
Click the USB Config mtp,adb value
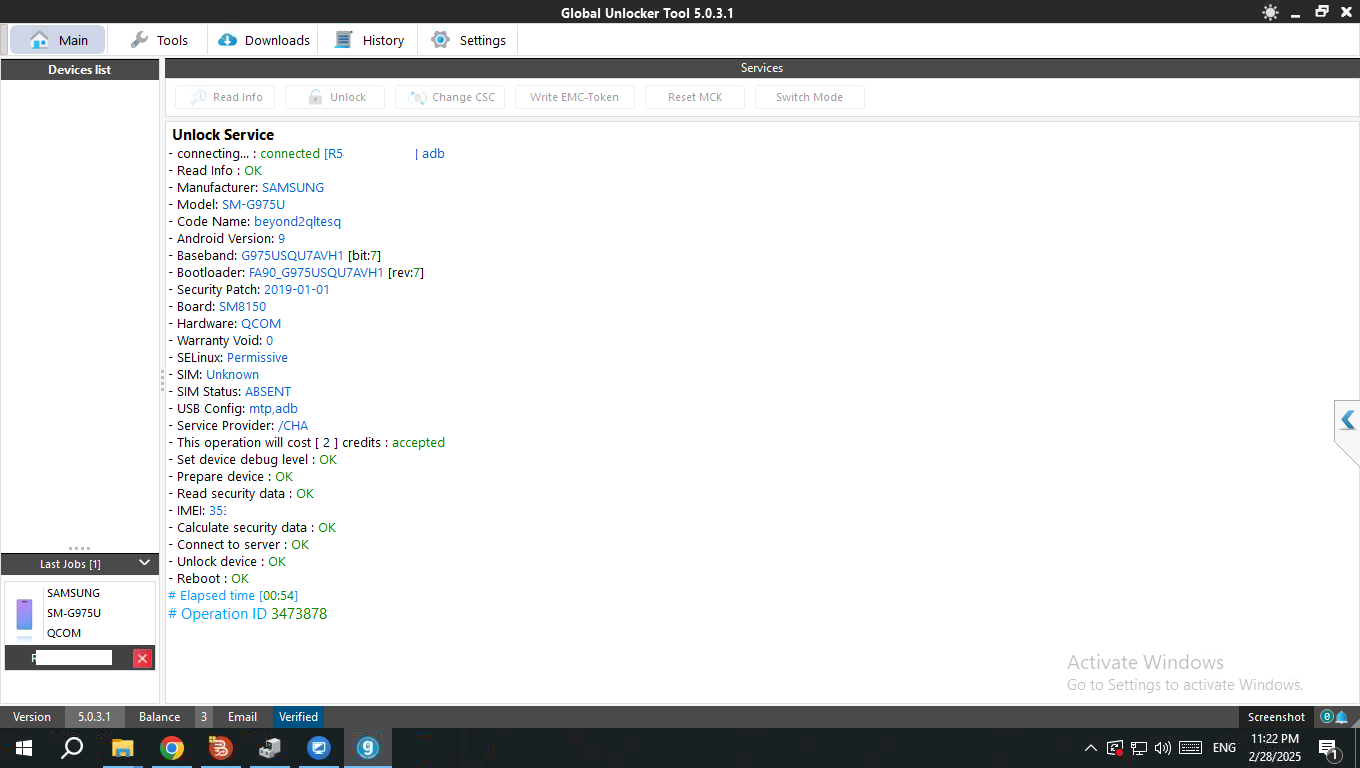coord(273,409)
